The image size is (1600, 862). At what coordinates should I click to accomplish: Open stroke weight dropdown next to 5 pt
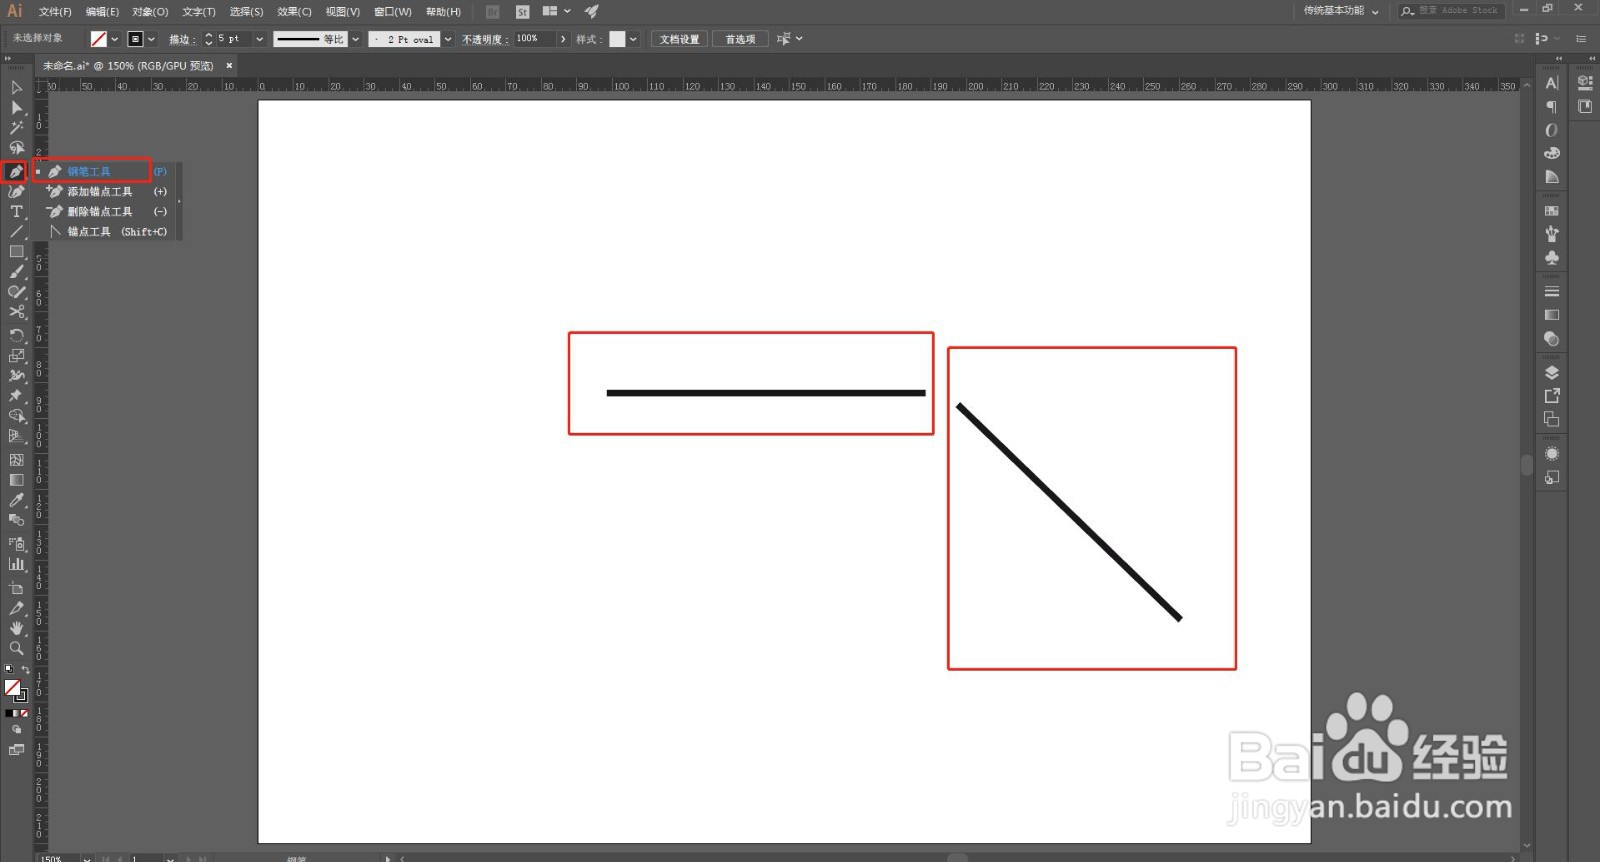(x=259, y=39)
